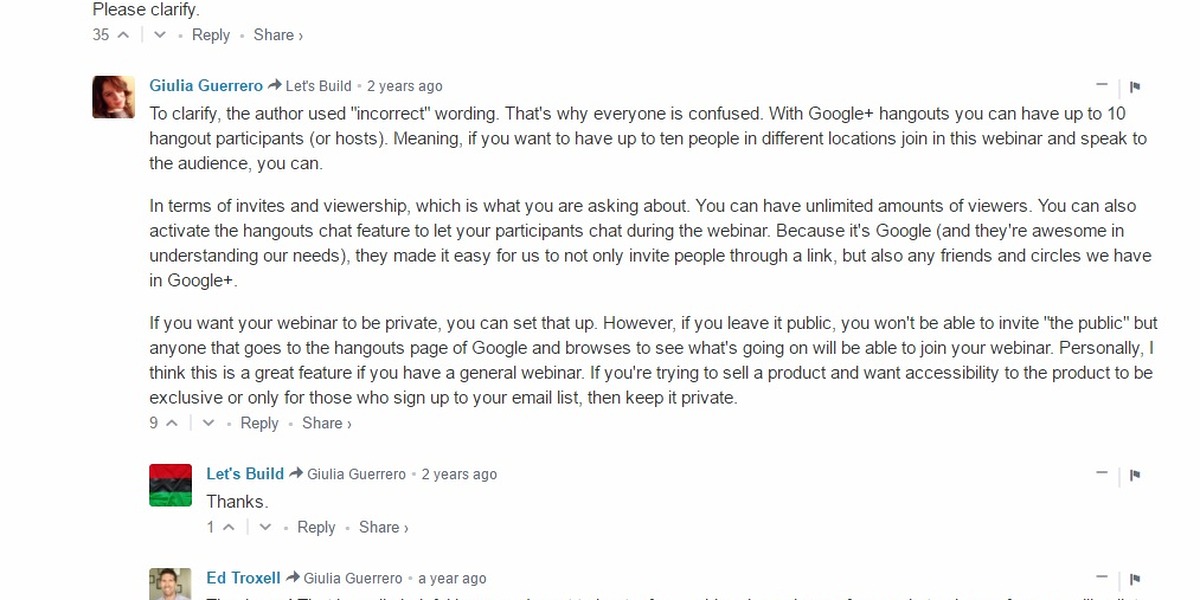The height and width of the screenshot is (600, 1200).
Task: Flag Ed Troxell's comment
Action: [x=1135, y=579]
